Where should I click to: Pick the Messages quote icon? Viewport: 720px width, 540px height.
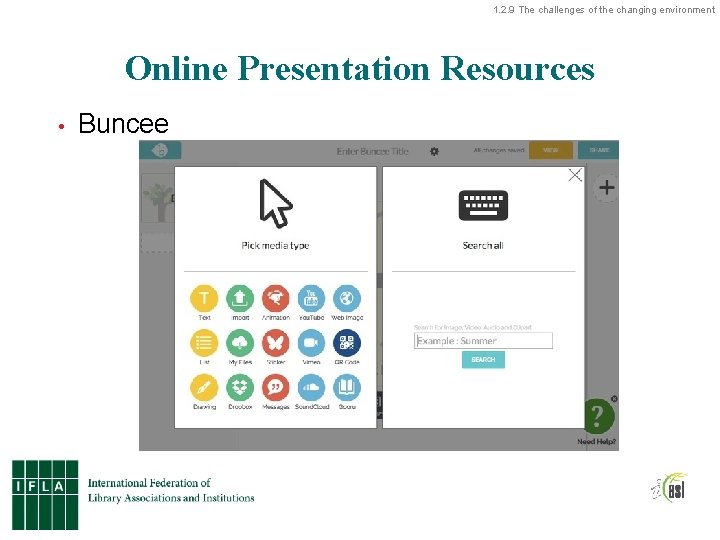click(276, 388)
